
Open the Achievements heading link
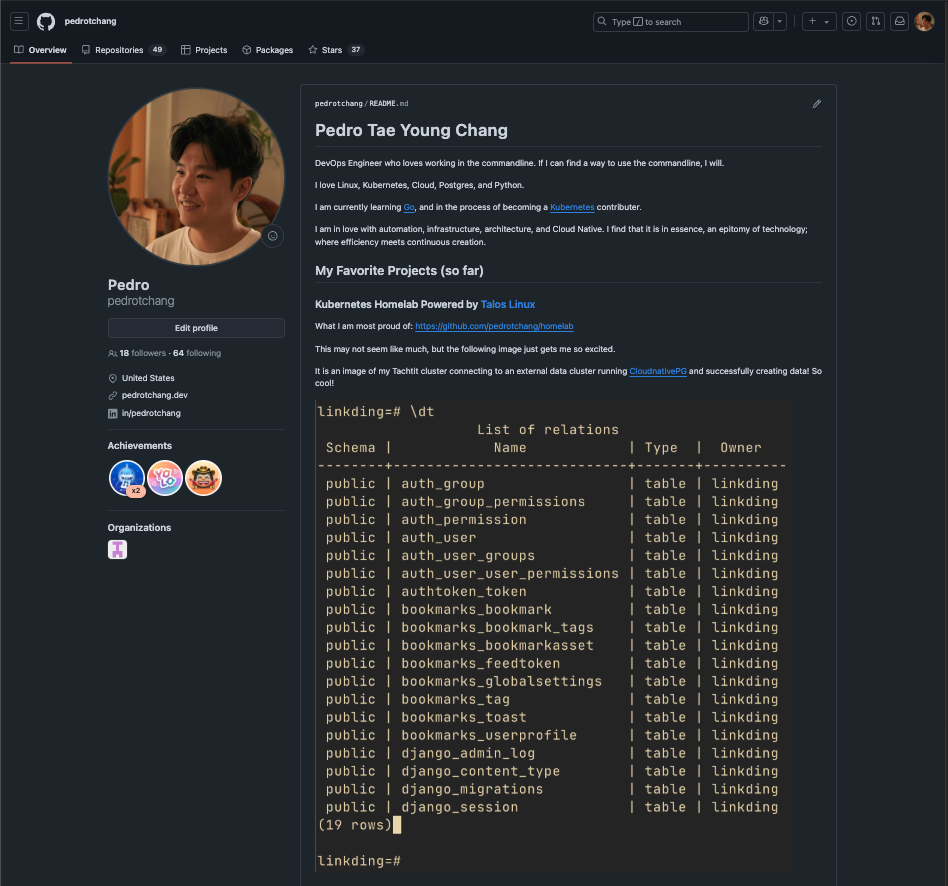[140, 446]
